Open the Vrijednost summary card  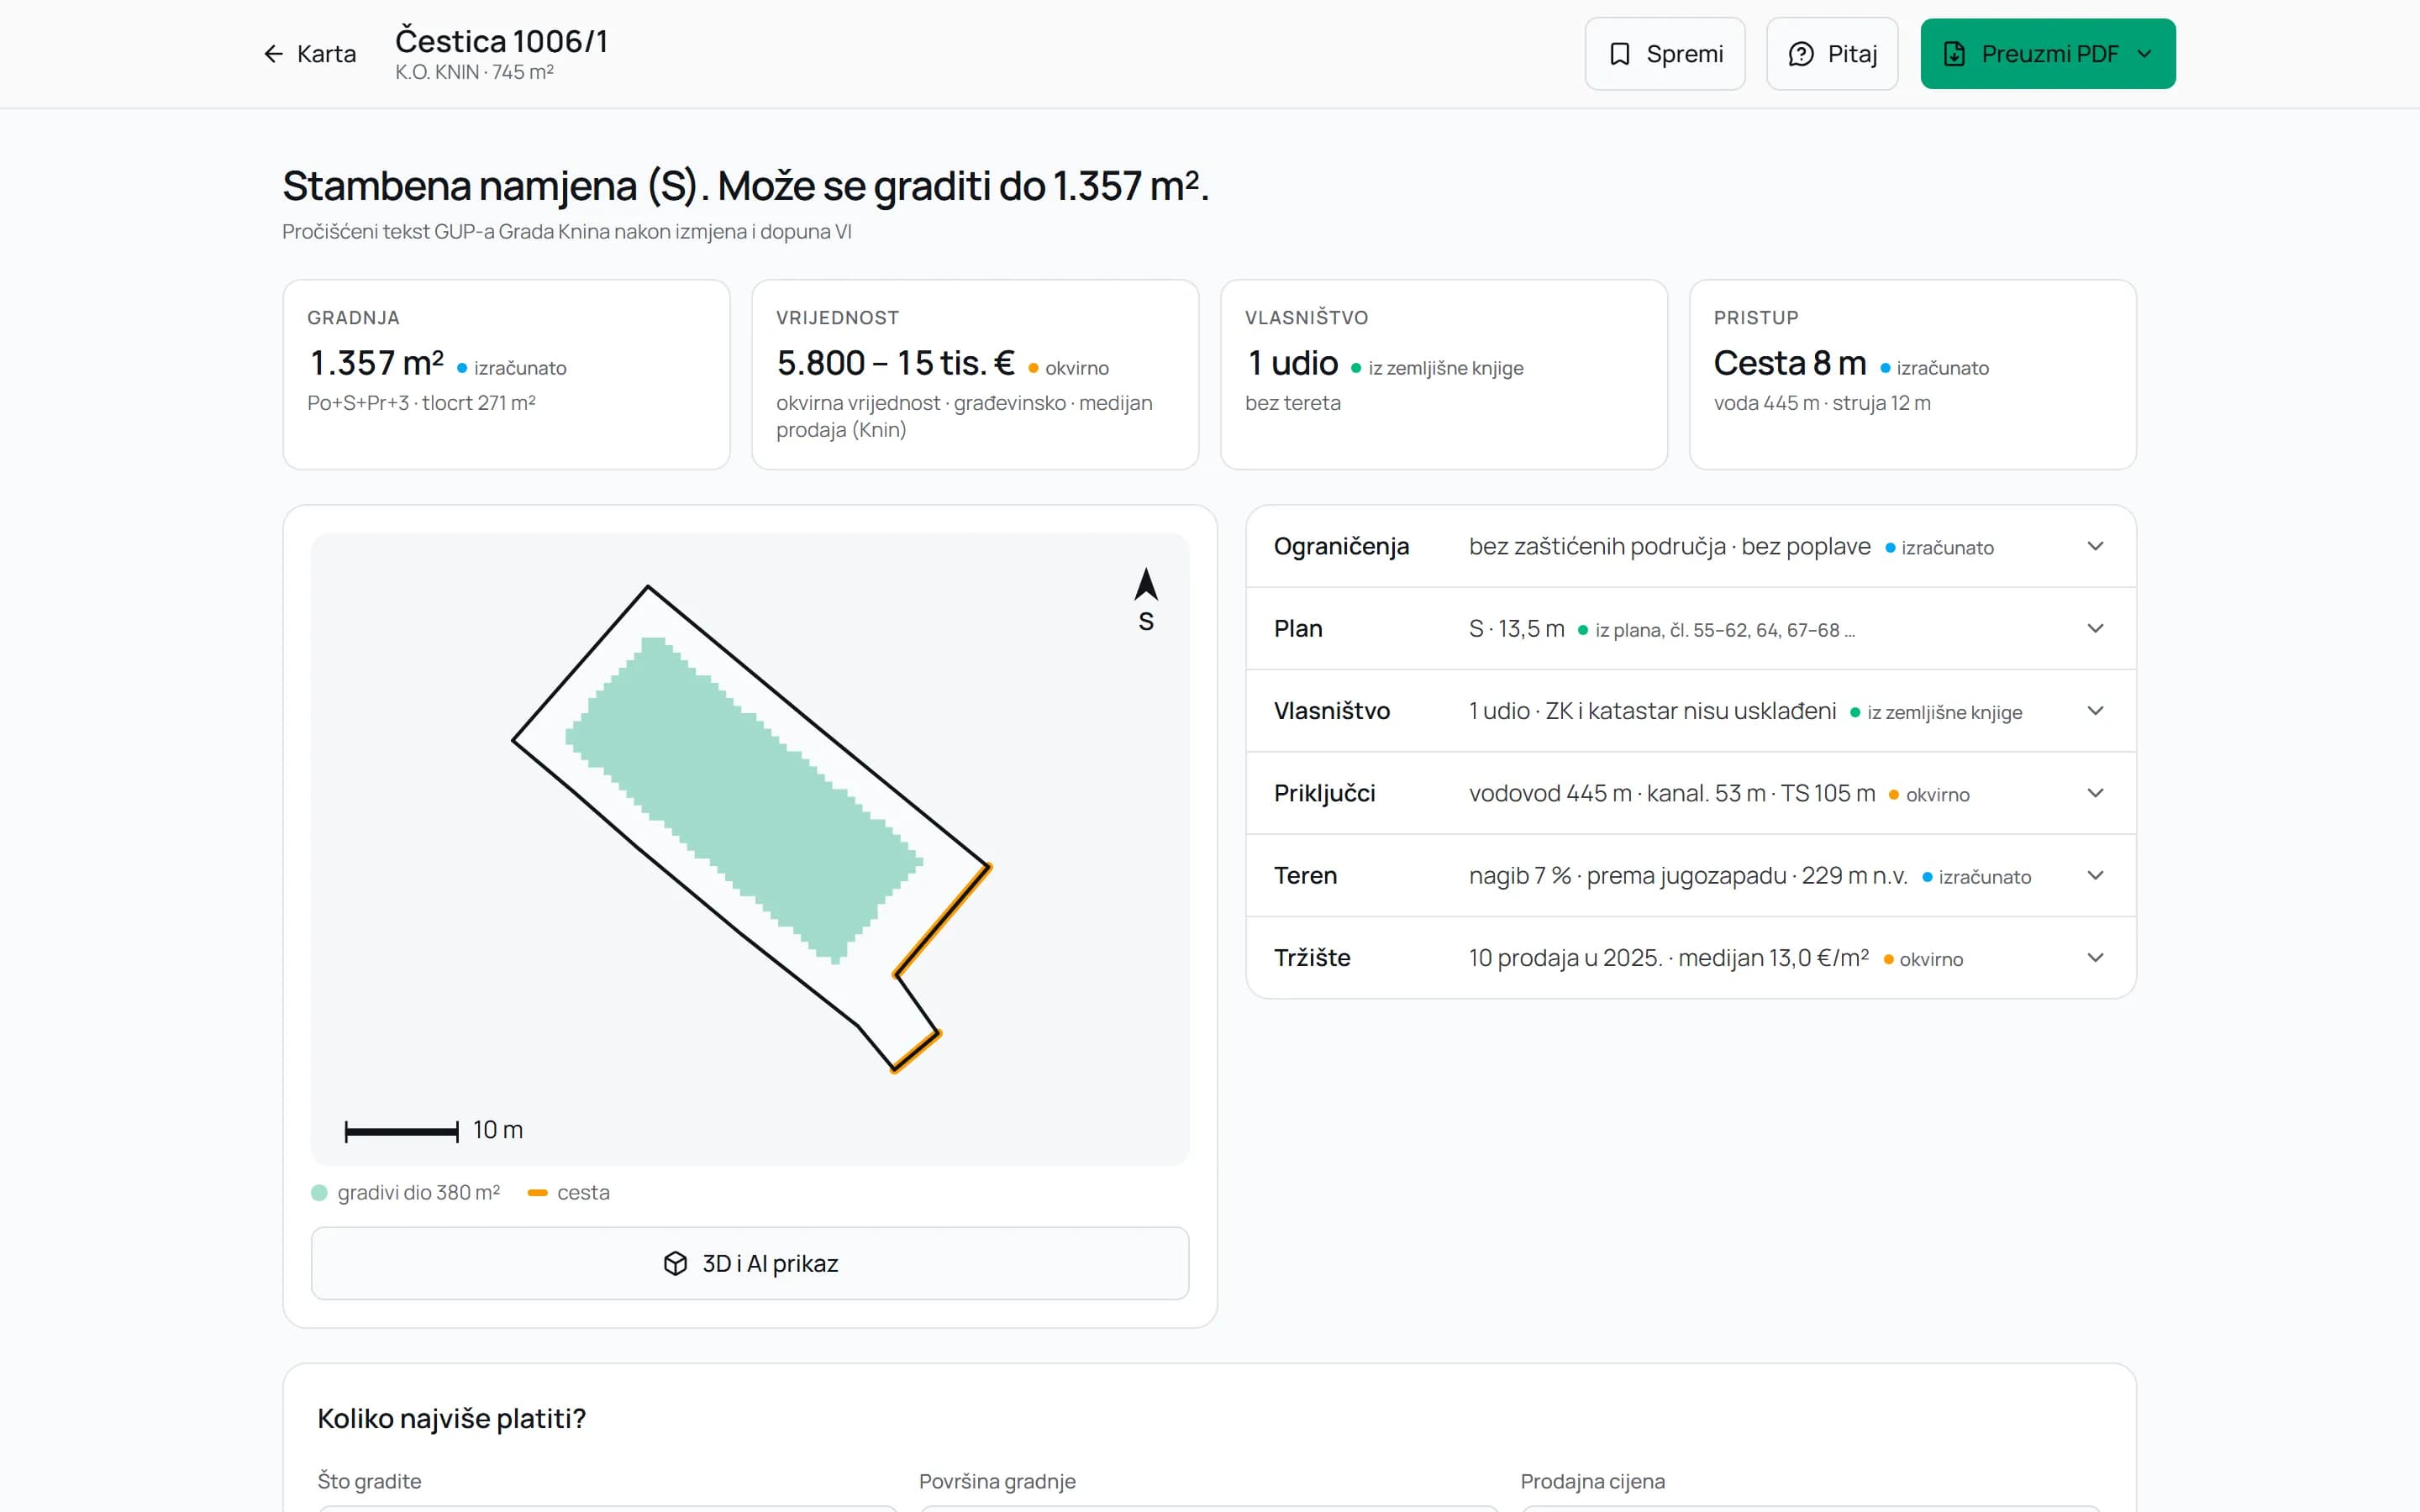975,374
